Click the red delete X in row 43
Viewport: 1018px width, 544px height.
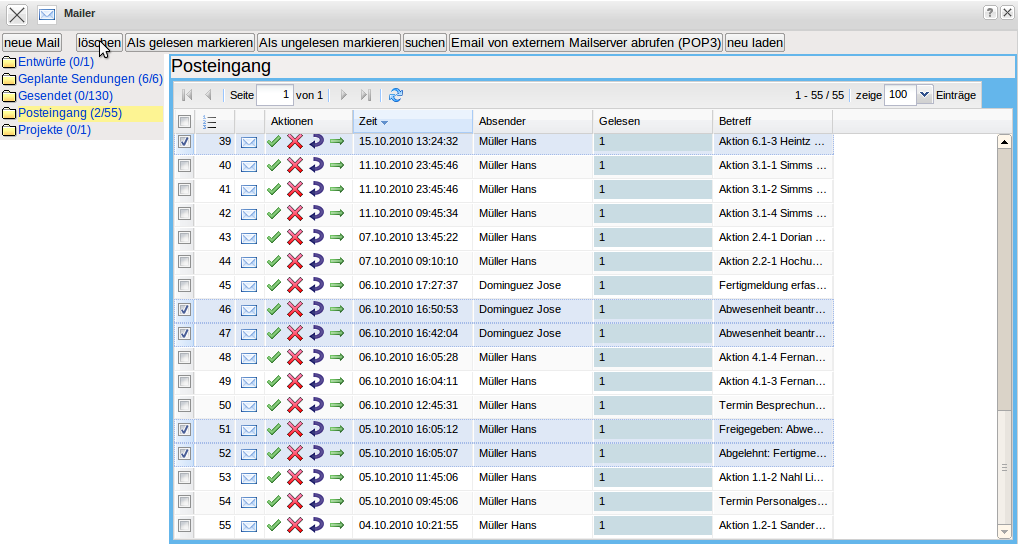pyautogui.click(x=295, y=237)
